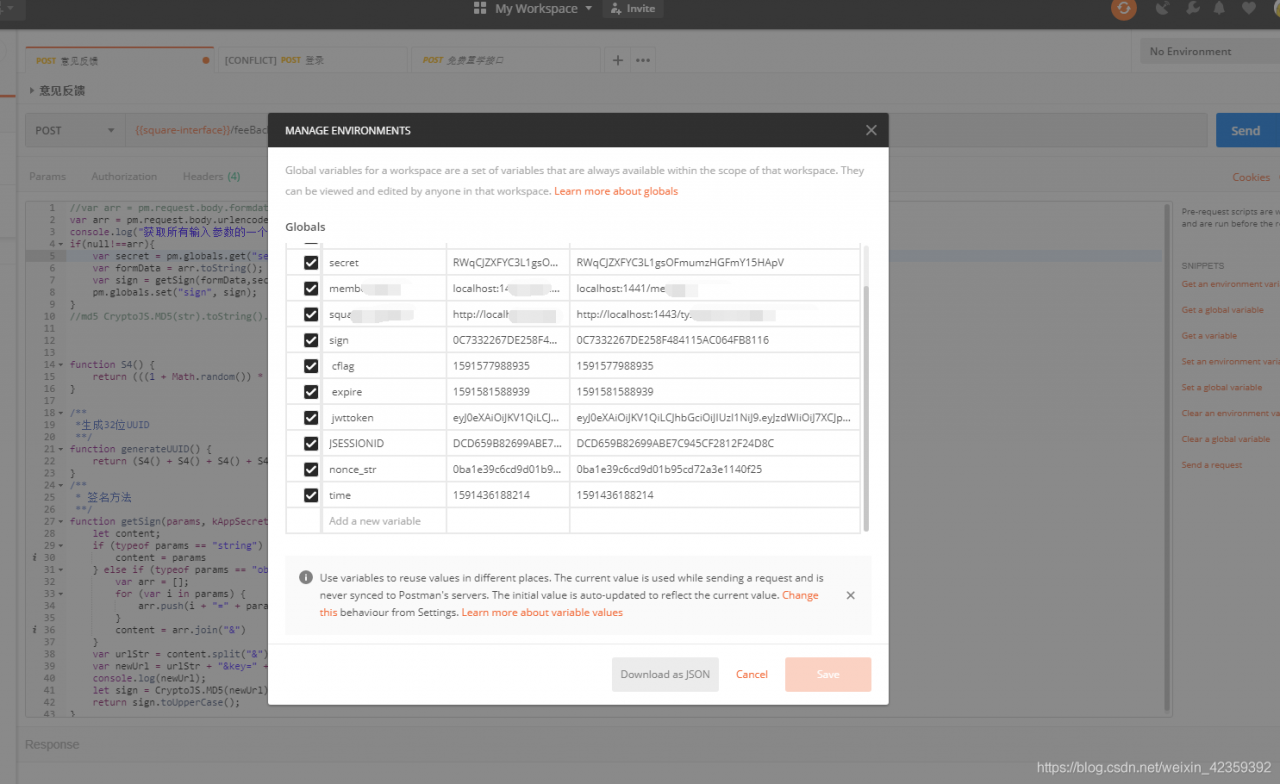Open a new request tab with plus
The image size is (1280, 784).
click(618, 60)
